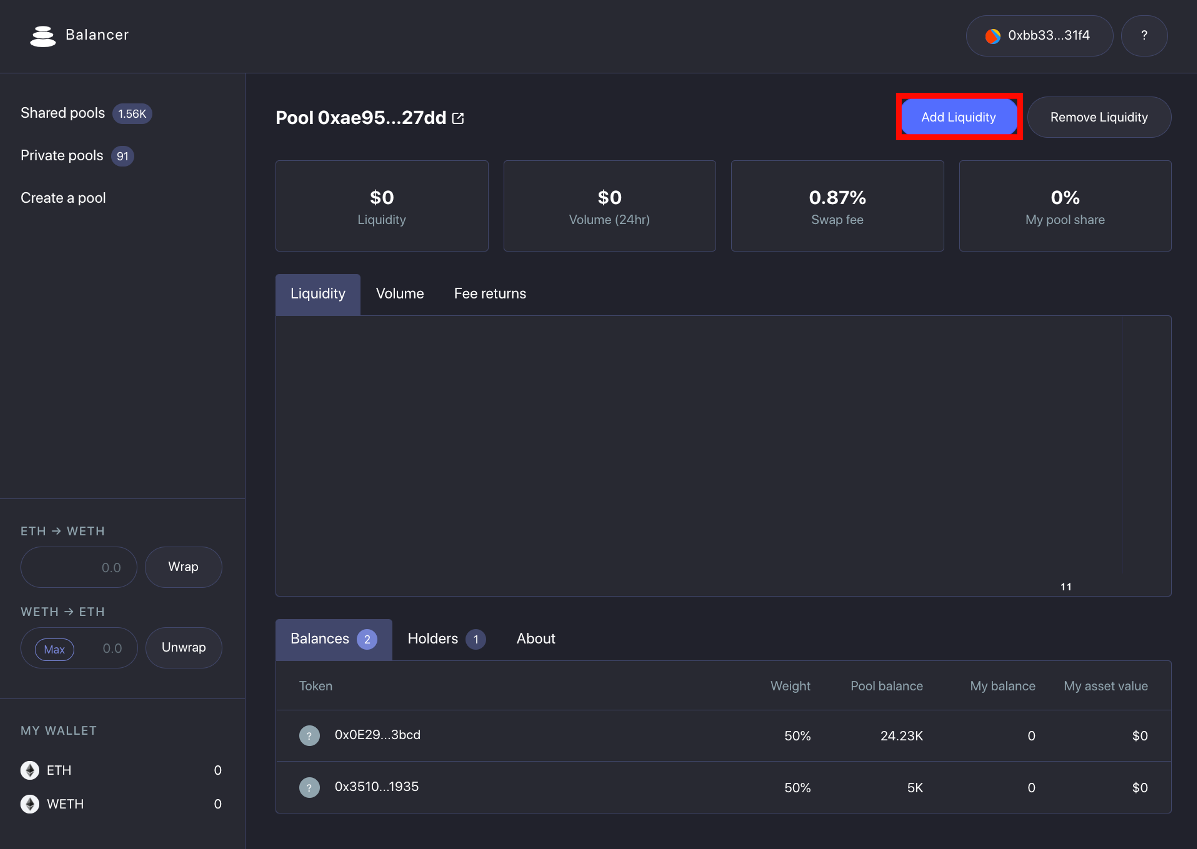Click Max in the WETH to ETH field
The width and height of the screenshot is (1197, 849).
tap(52, 648)
